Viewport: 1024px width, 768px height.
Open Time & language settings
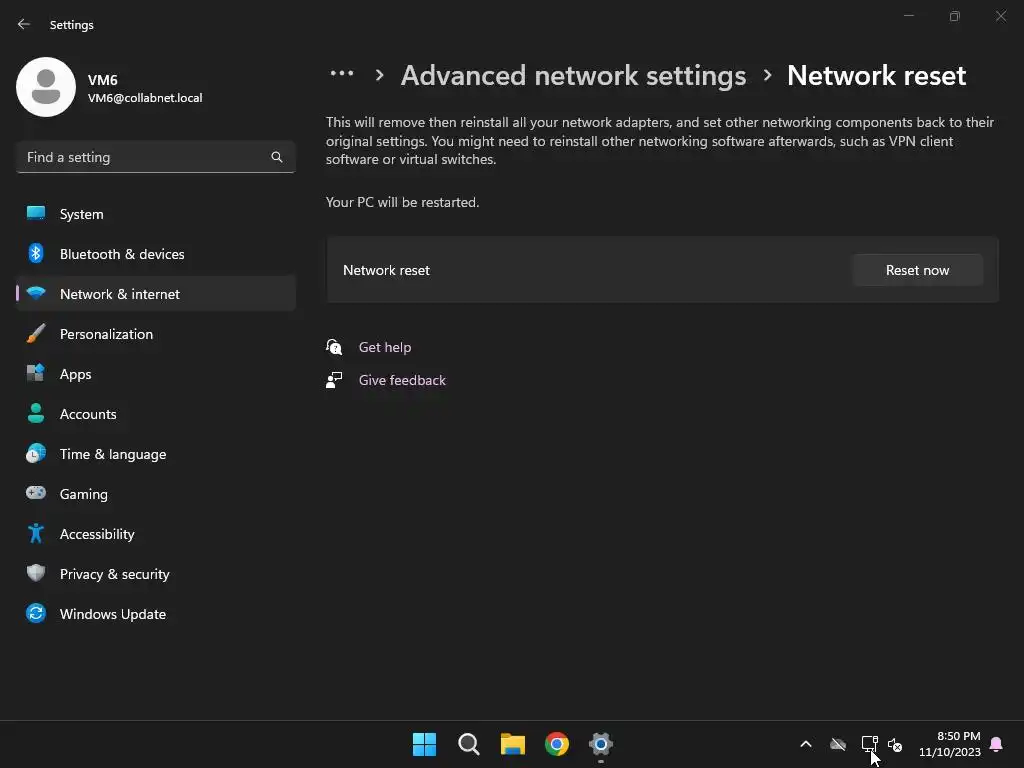[x=112, y=454]
